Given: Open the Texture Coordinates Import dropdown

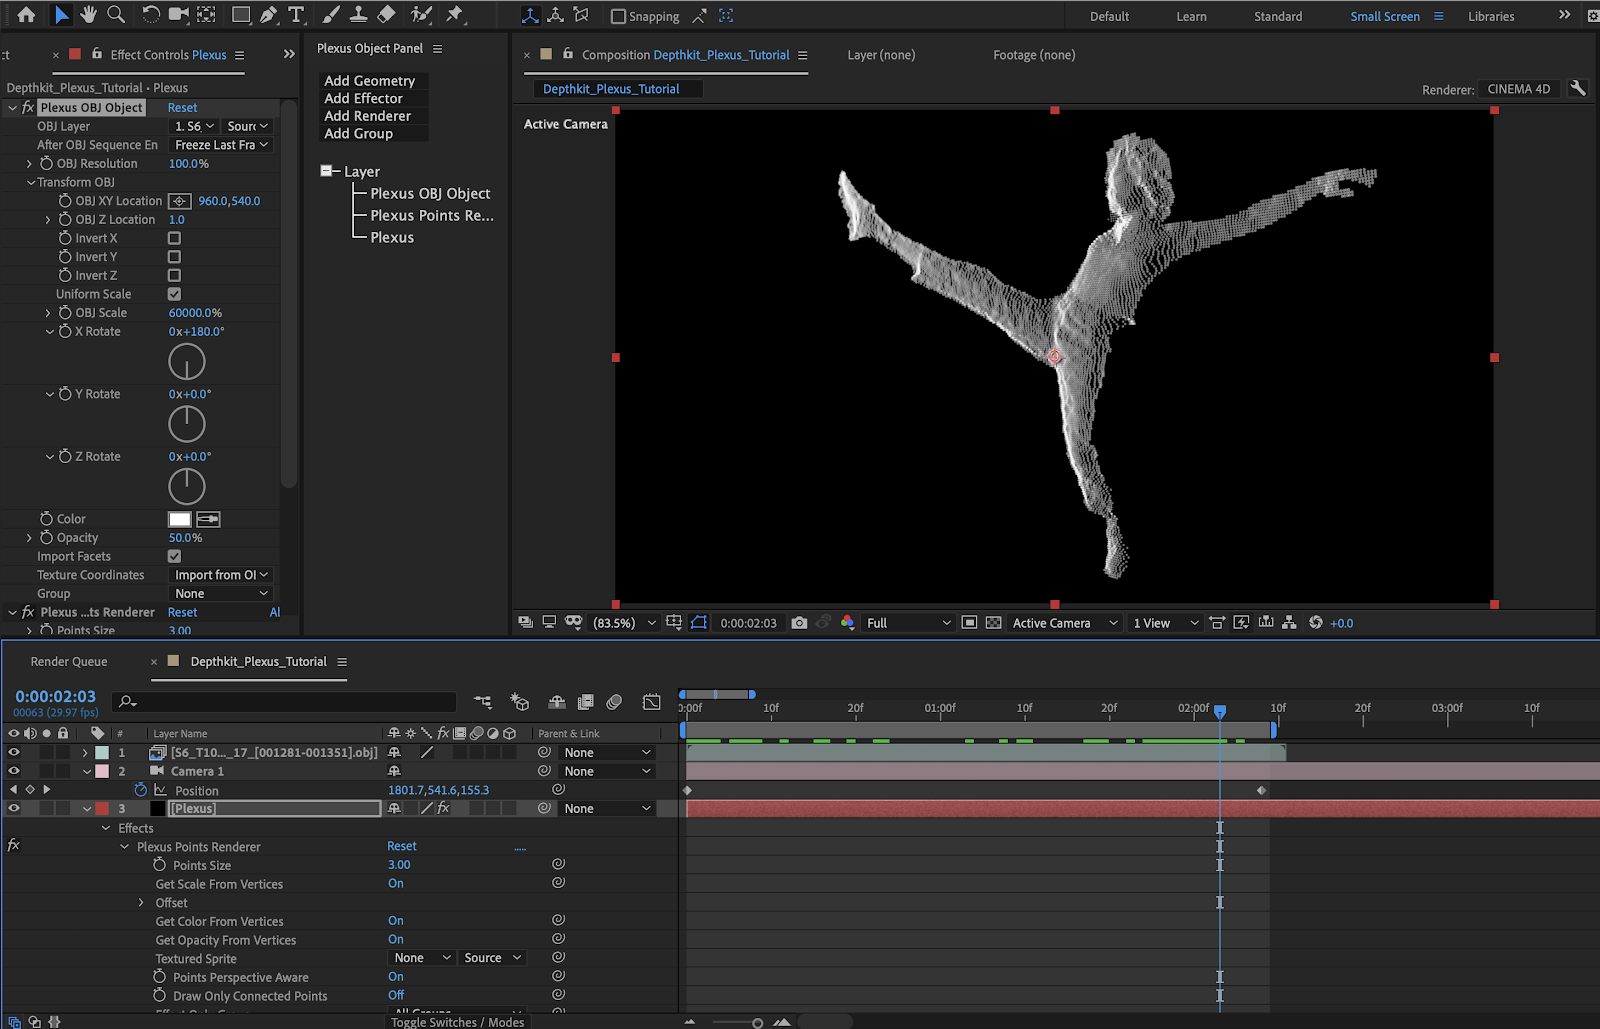Looking at the screenshot, I should tap(221, 575).
